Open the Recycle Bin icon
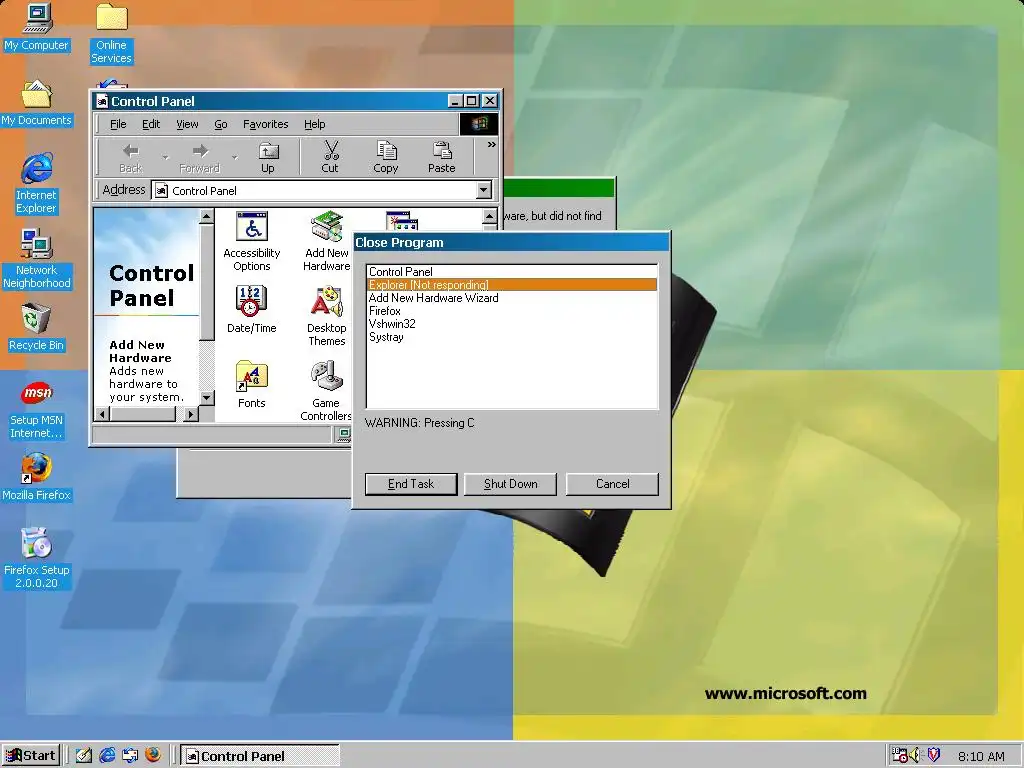 point(37,327)
